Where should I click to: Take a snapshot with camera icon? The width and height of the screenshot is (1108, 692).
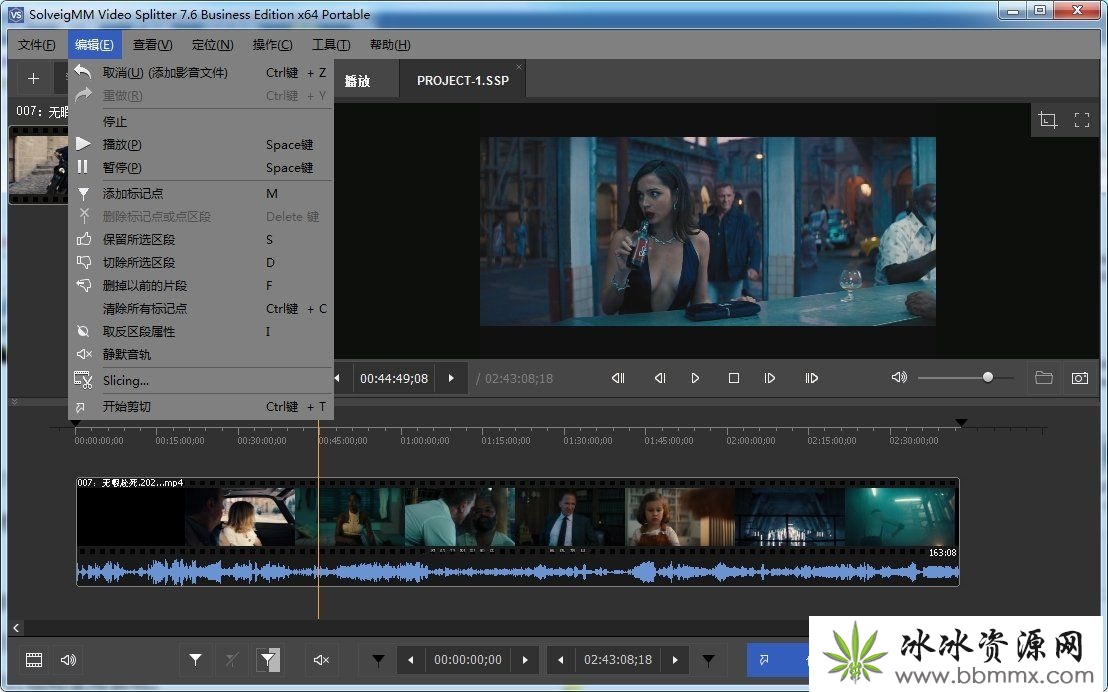click(1080, 378)
